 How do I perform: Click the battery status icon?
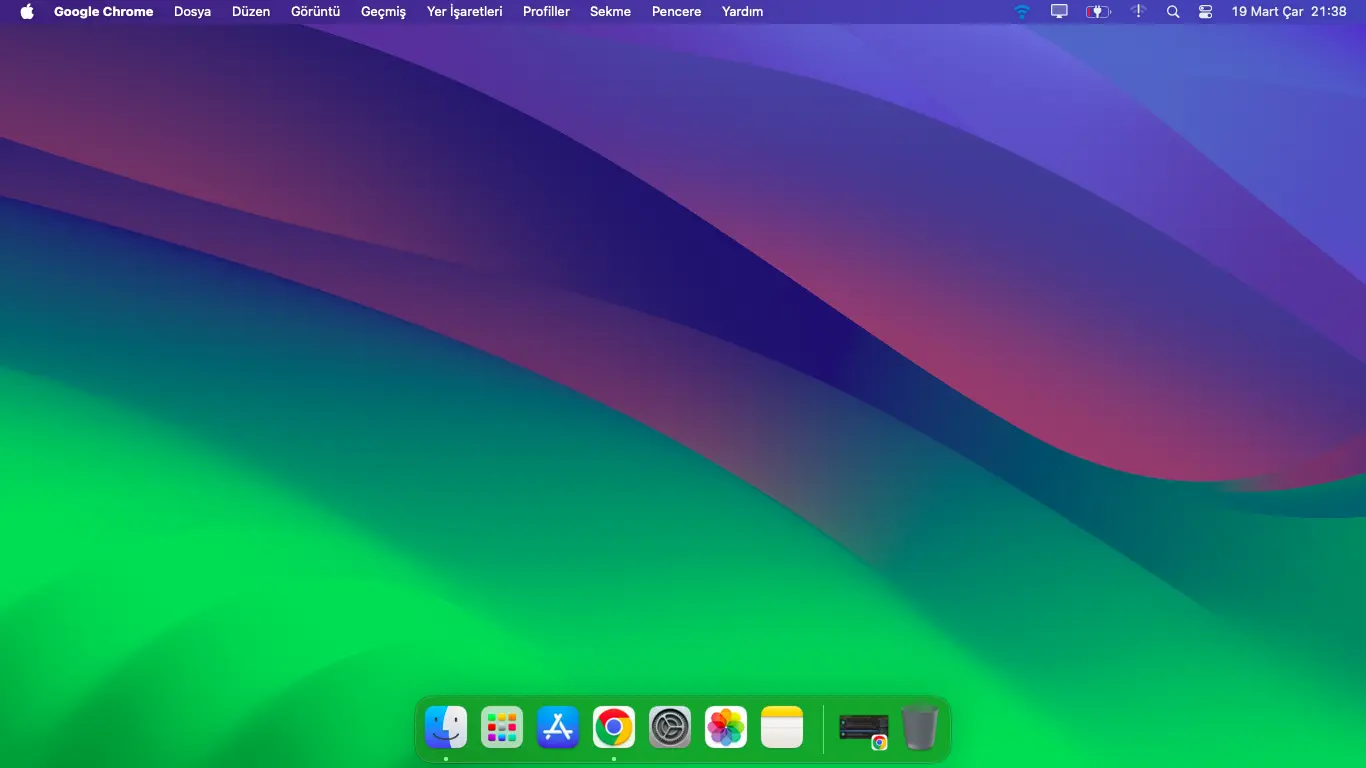point(1099,12)
